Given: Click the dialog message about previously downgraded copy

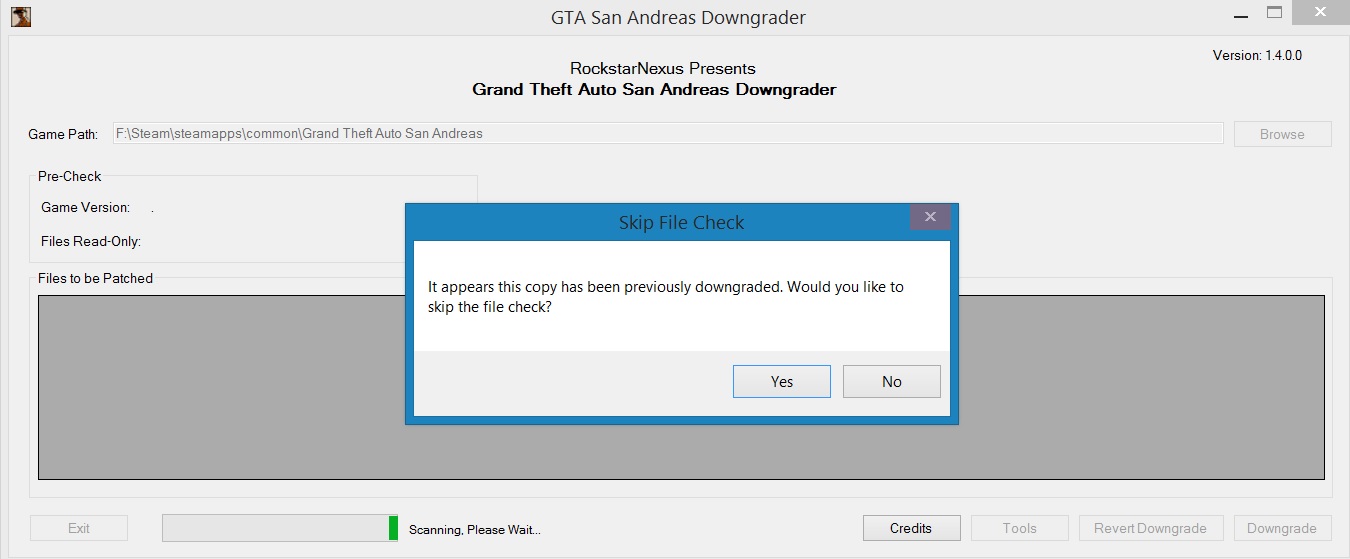Looking at the screenshot, I should coord(666,297).
